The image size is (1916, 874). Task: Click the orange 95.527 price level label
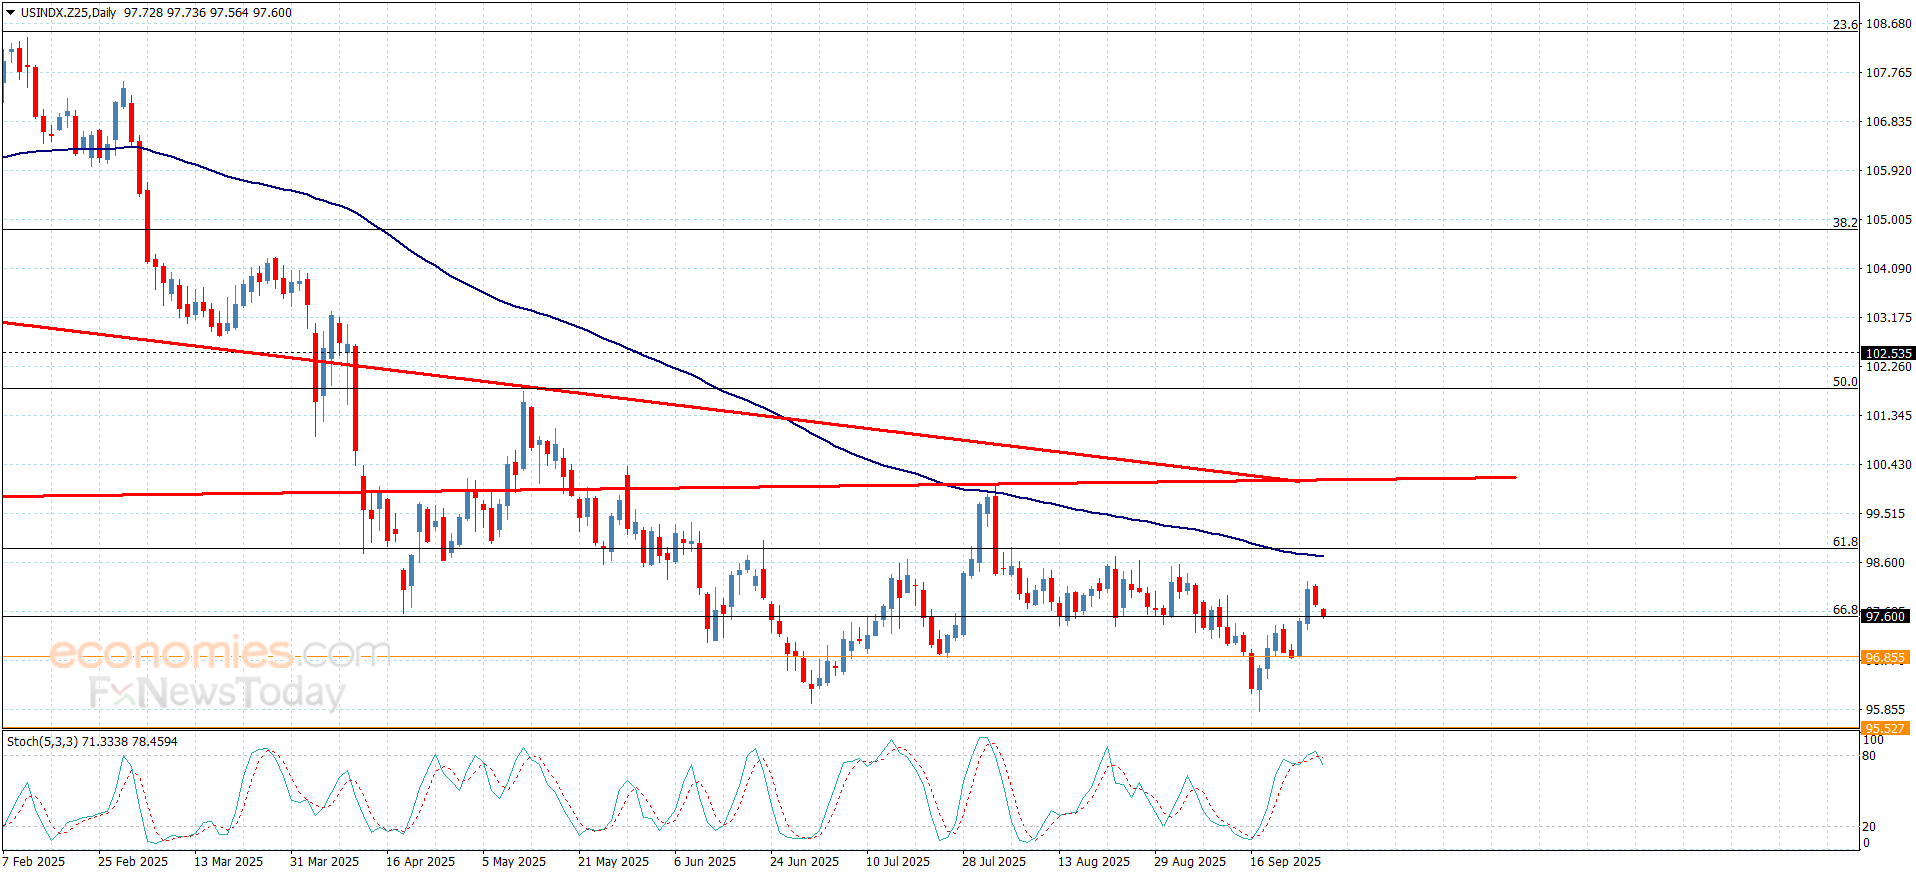pyautogui.click(x=1885, y=729)
